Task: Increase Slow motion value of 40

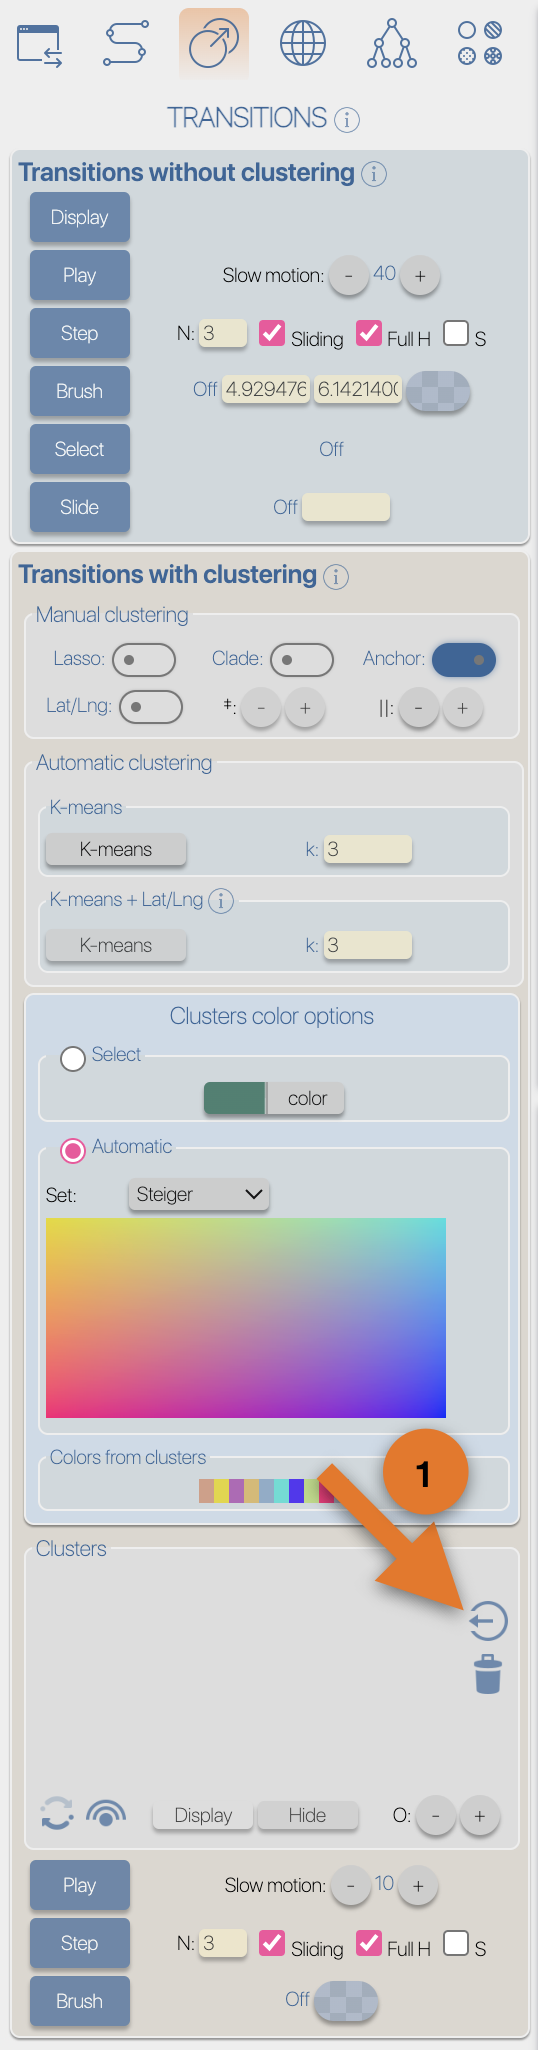Action: point(420,276)
